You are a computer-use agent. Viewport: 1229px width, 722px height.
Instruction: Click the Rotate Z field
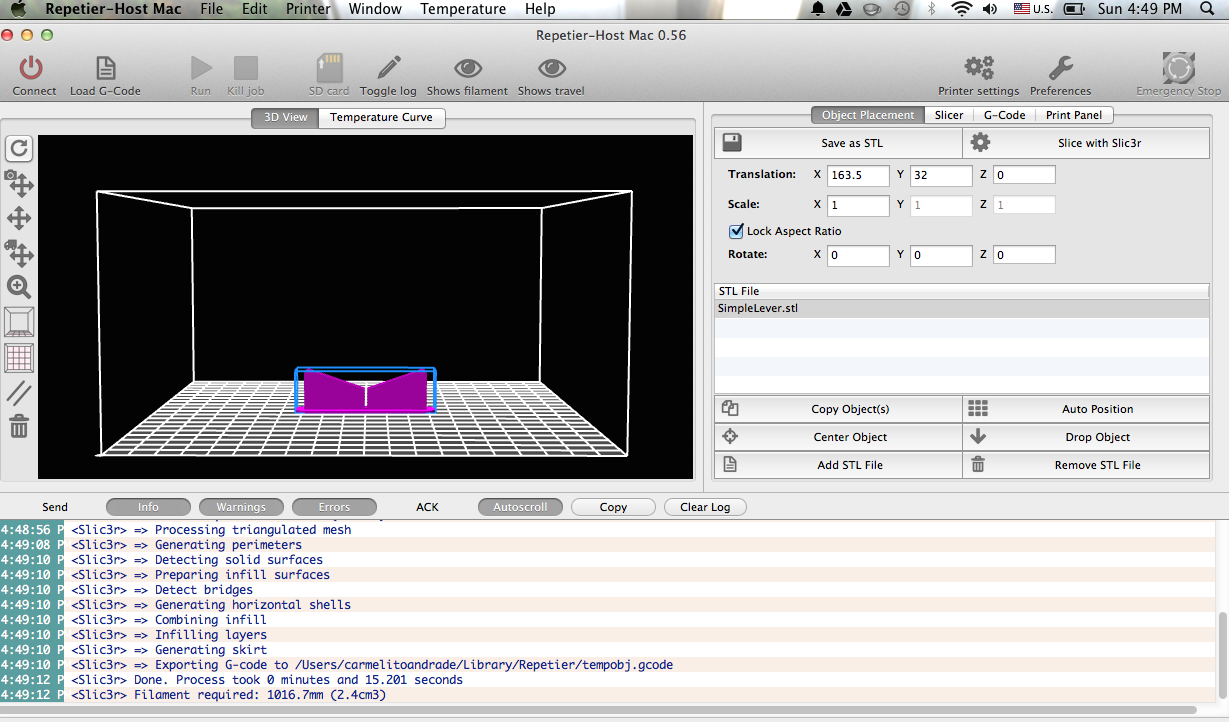[1024, 255]
